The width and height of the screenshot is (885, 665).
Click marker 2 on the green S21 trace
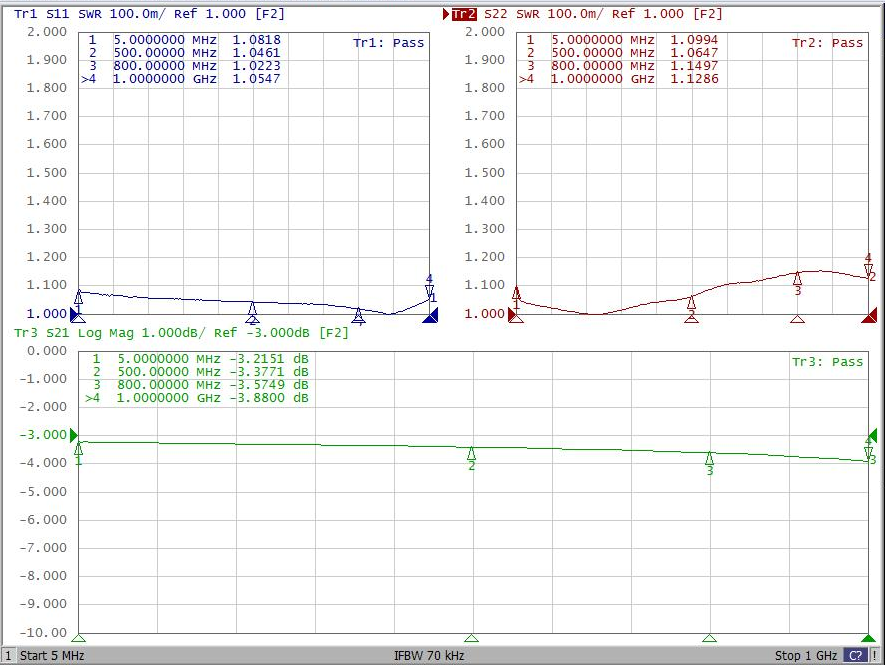coord(471,453)
